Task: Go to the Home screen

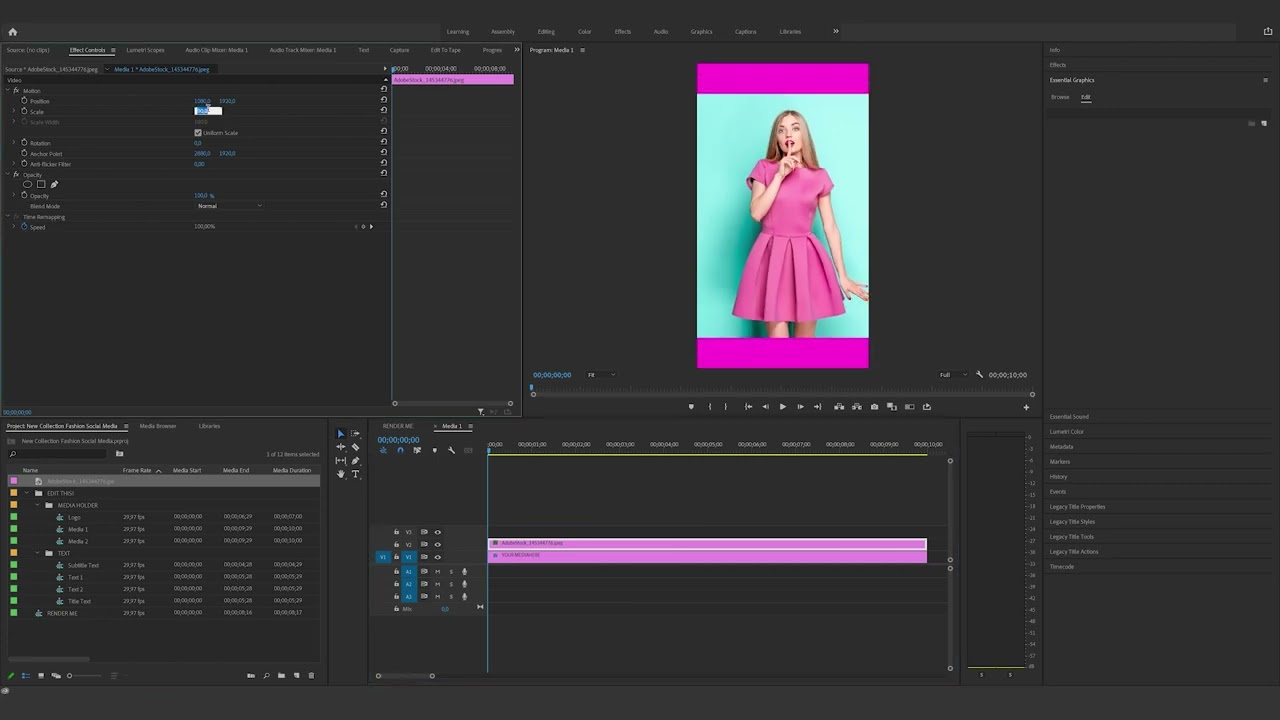Action: coord(12,32)
